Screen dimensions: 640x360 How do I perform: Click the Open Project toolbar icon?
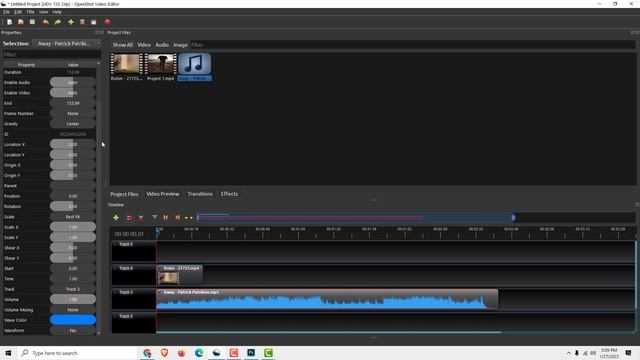click(x=21, y=22)
